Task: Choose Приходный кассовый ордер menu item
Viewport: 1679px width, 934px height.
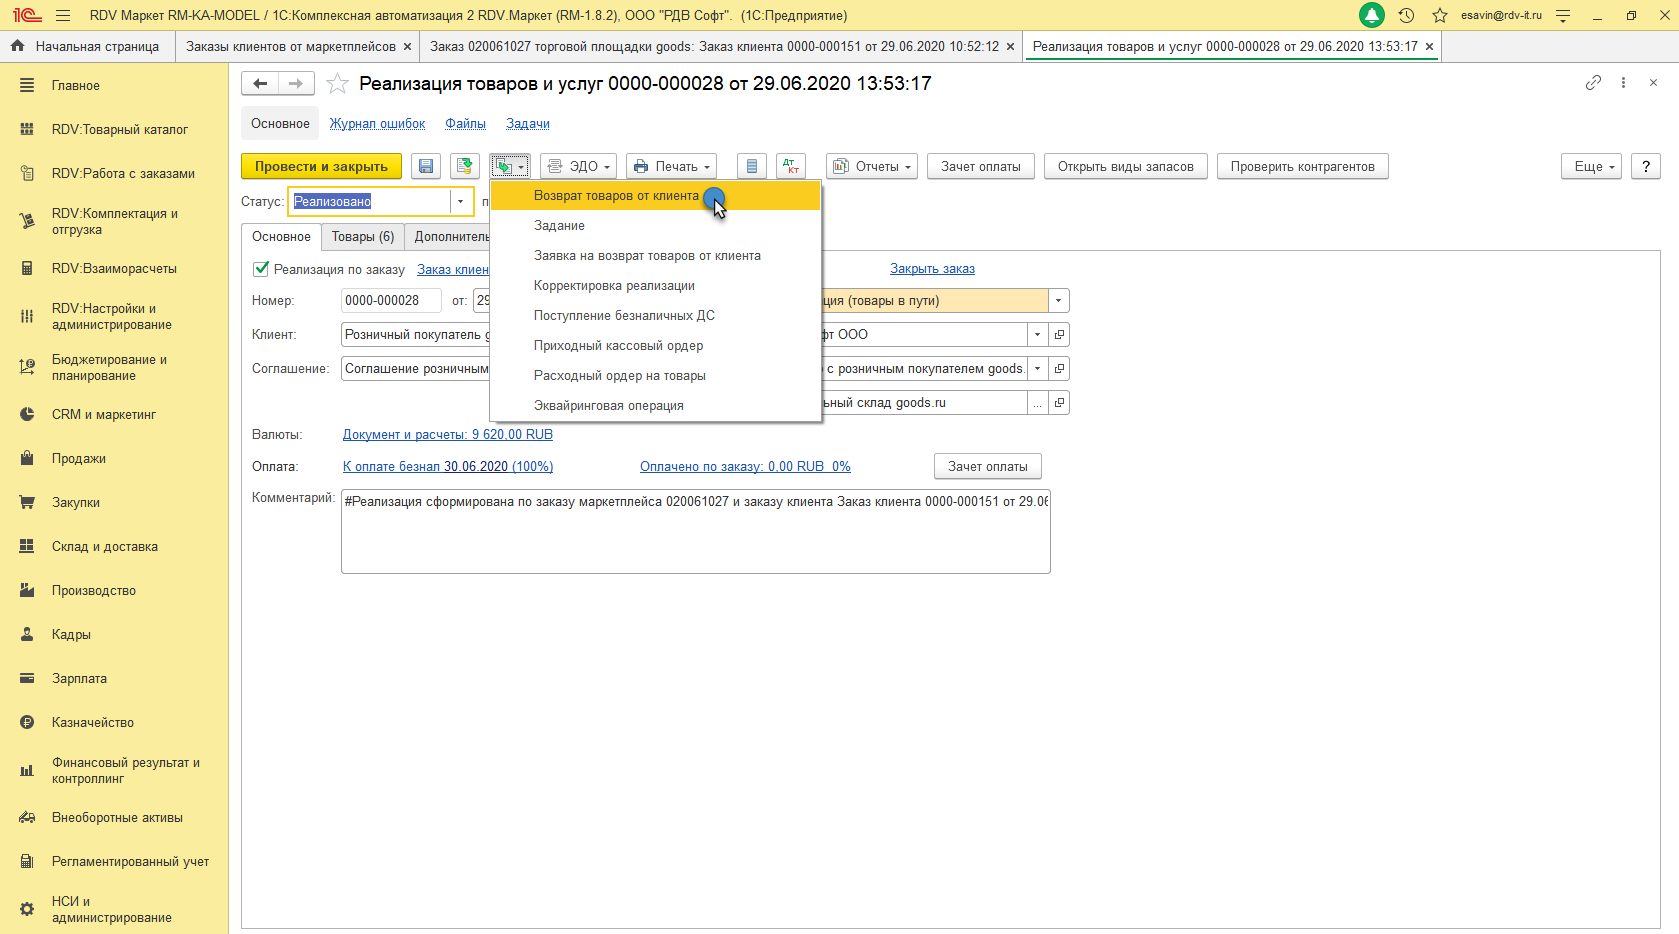Action: click(618, 346)
